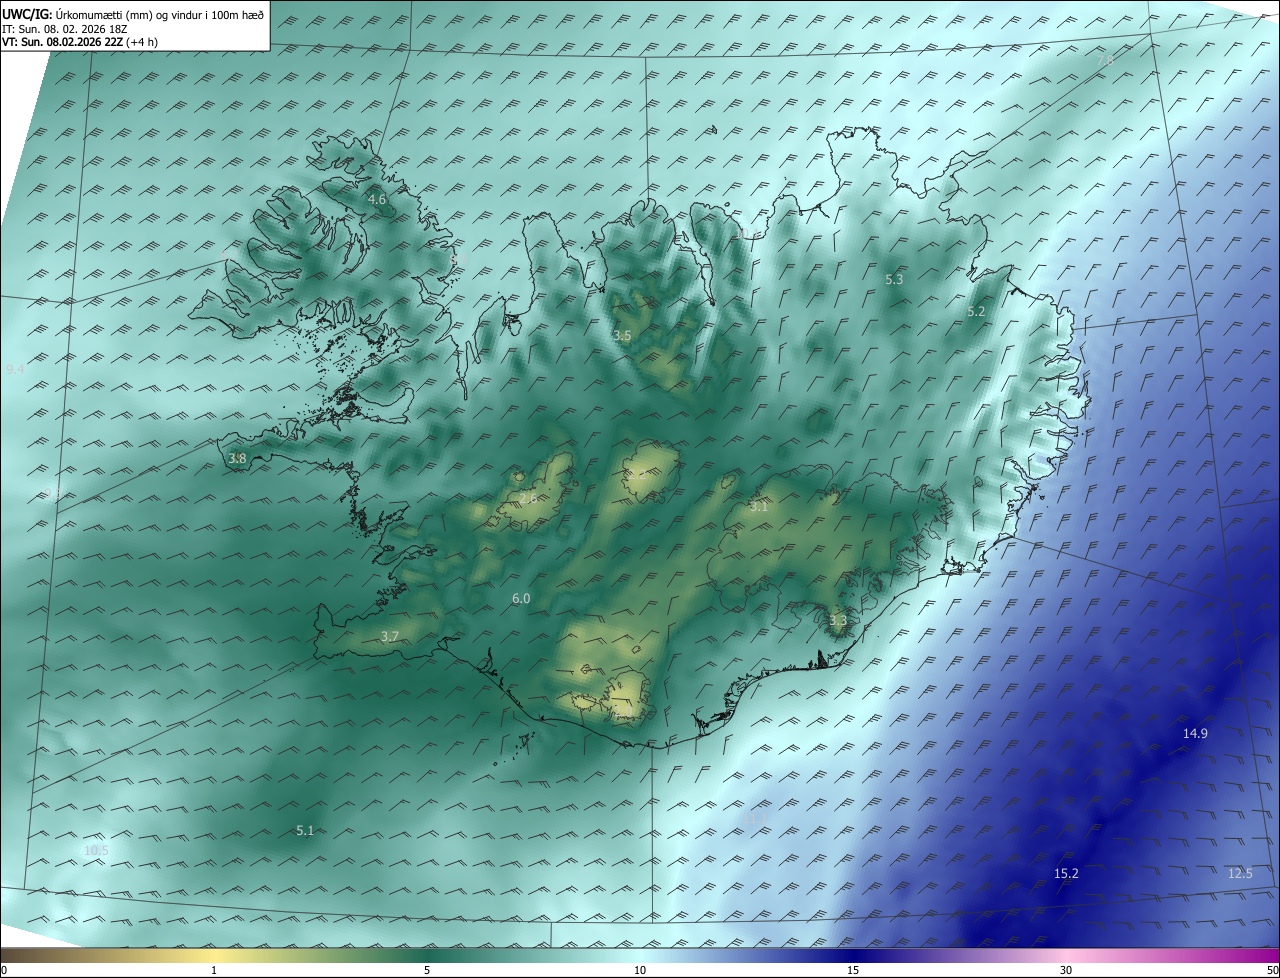Click the 10.5 value label over the sea
The image size is (1280, 978).
click(96, 851)
